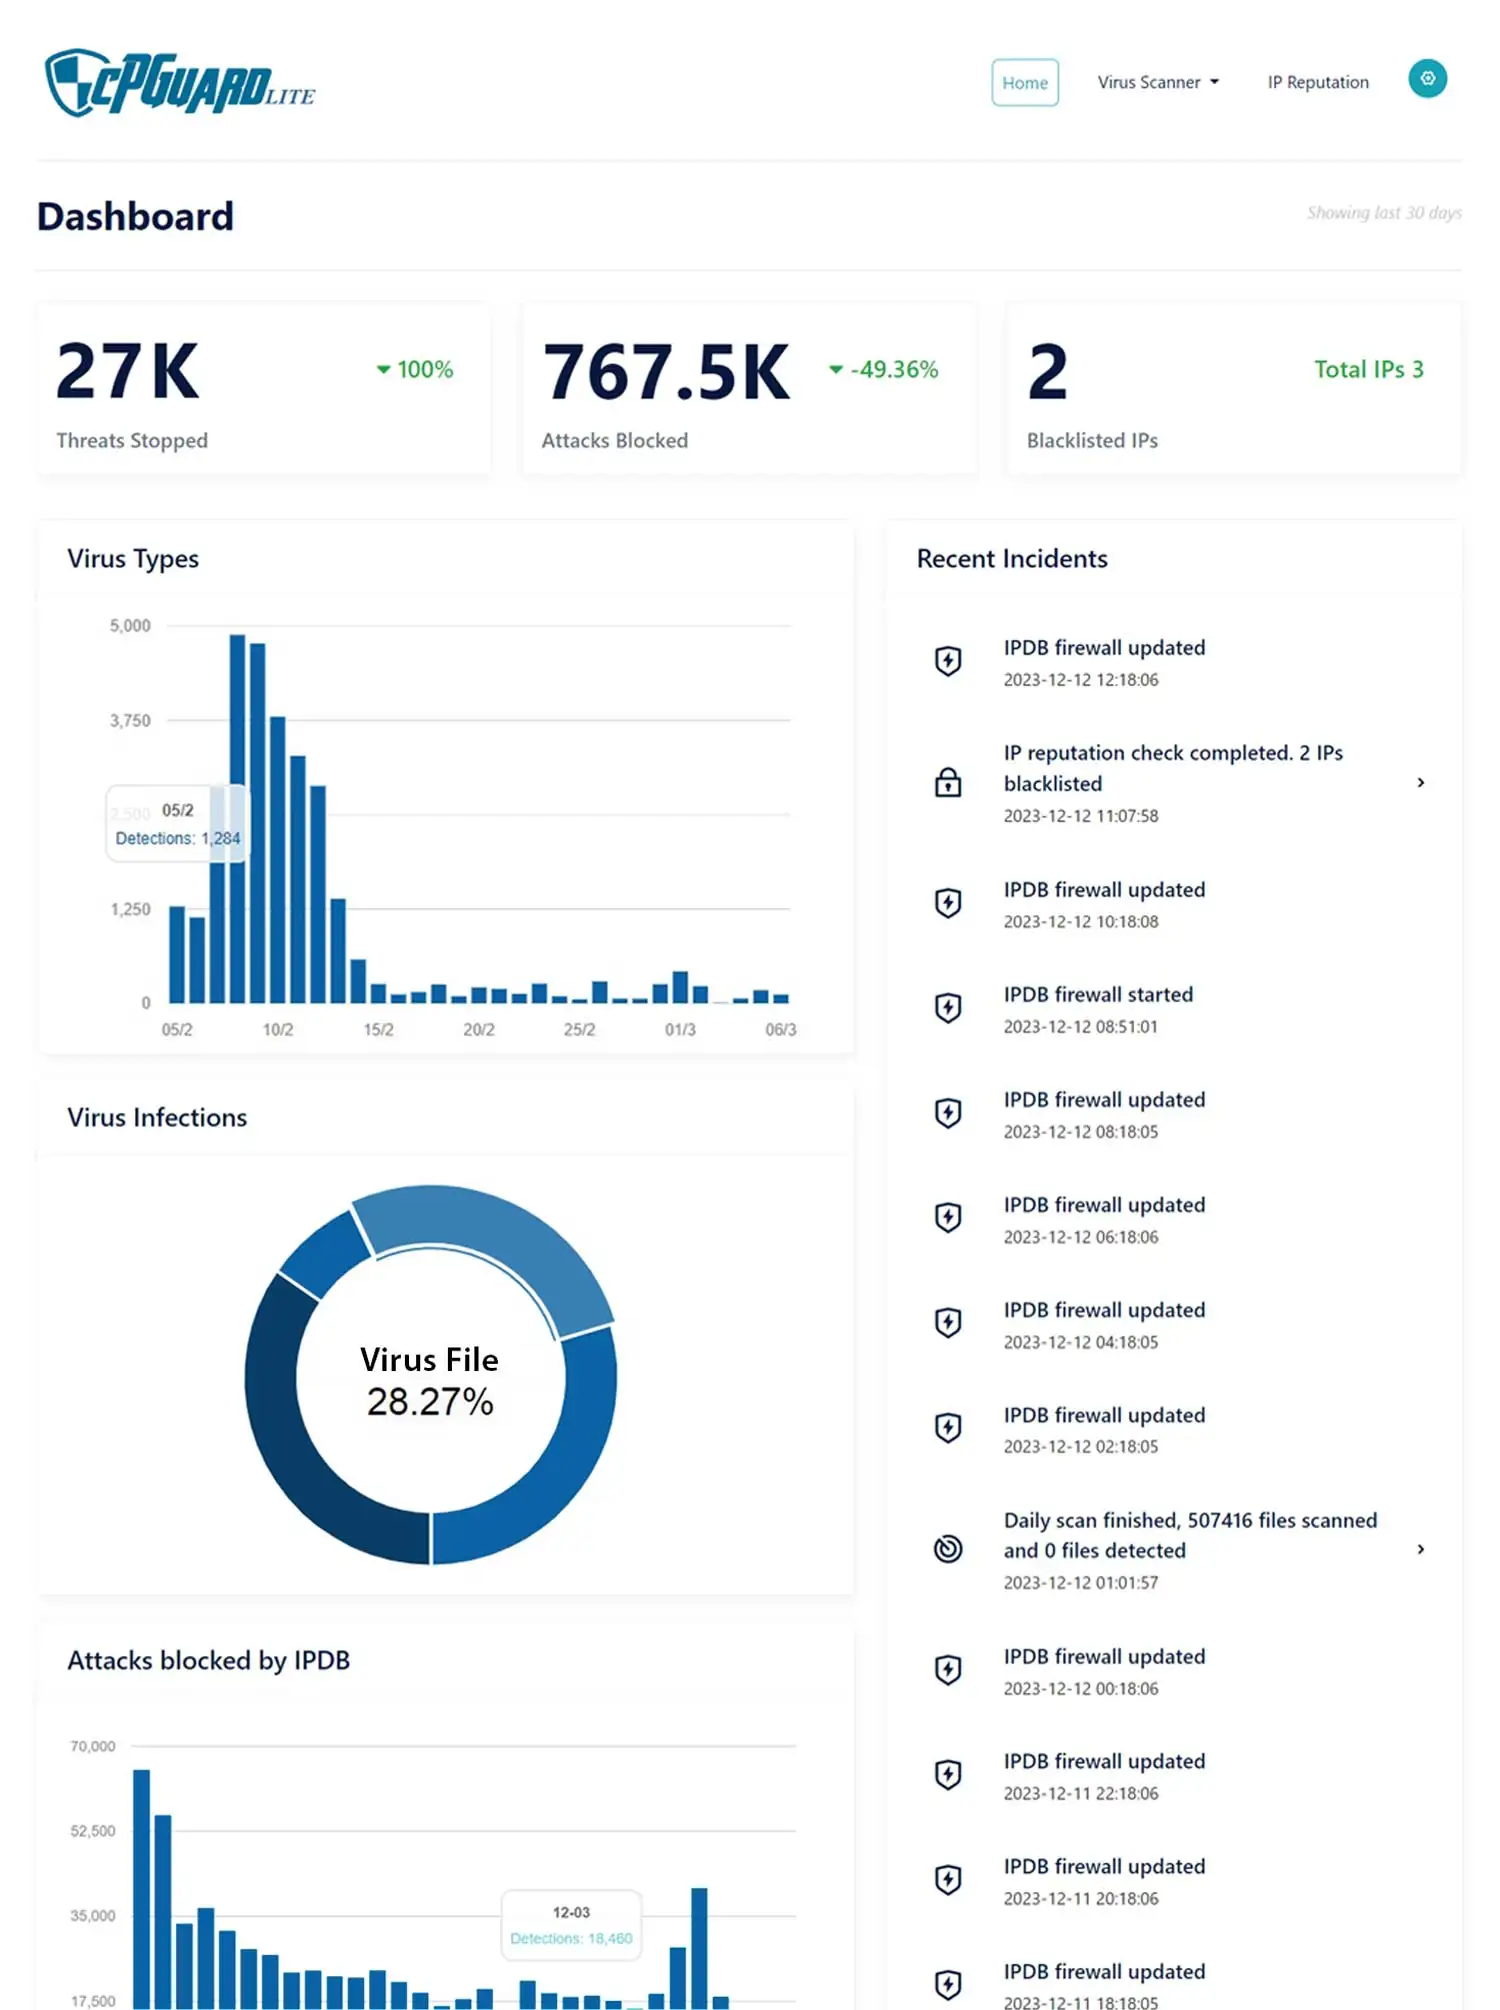1500x2010 pixels.
Task: Click shield icon for 20:18:06 firewall update
Action: (948, 1880)
